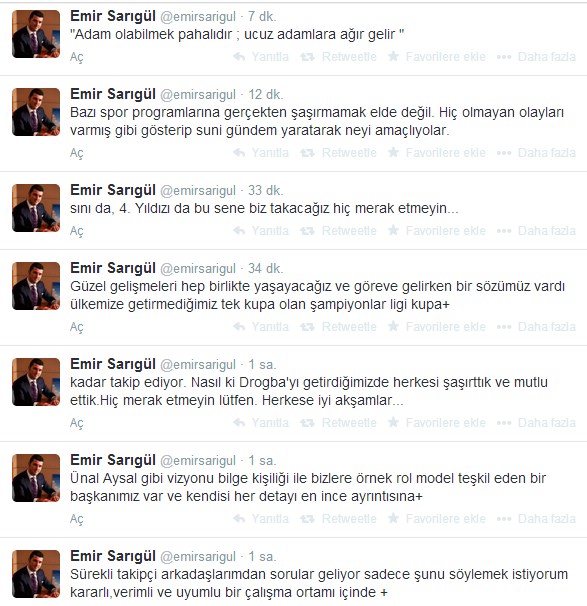Favorite the Drogba tweet
The width and height of the screenshot is (587, 606).
436,422
